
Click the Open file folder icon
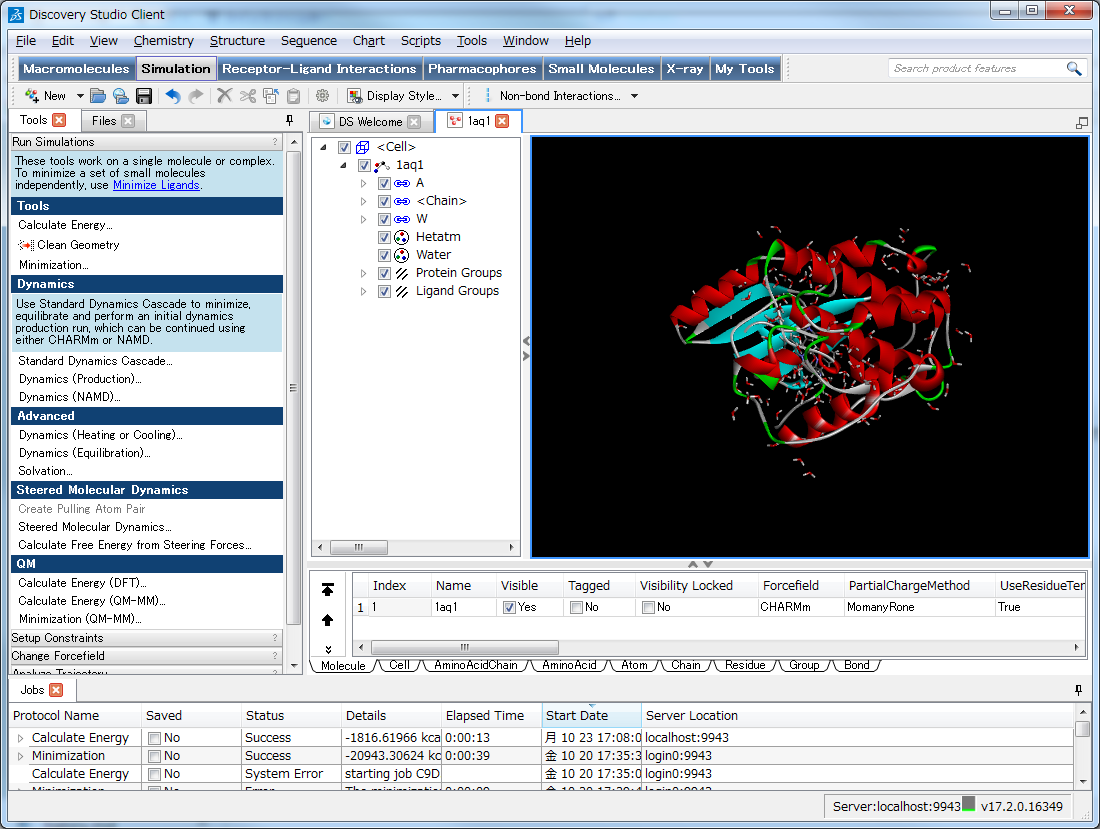[98, 96]
